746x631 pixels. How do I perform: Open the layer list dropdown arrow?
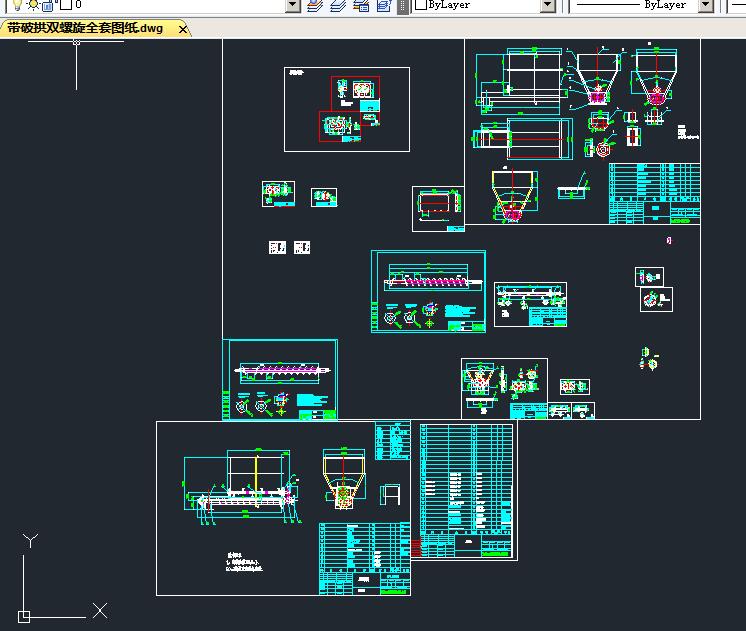pos(293,5)
